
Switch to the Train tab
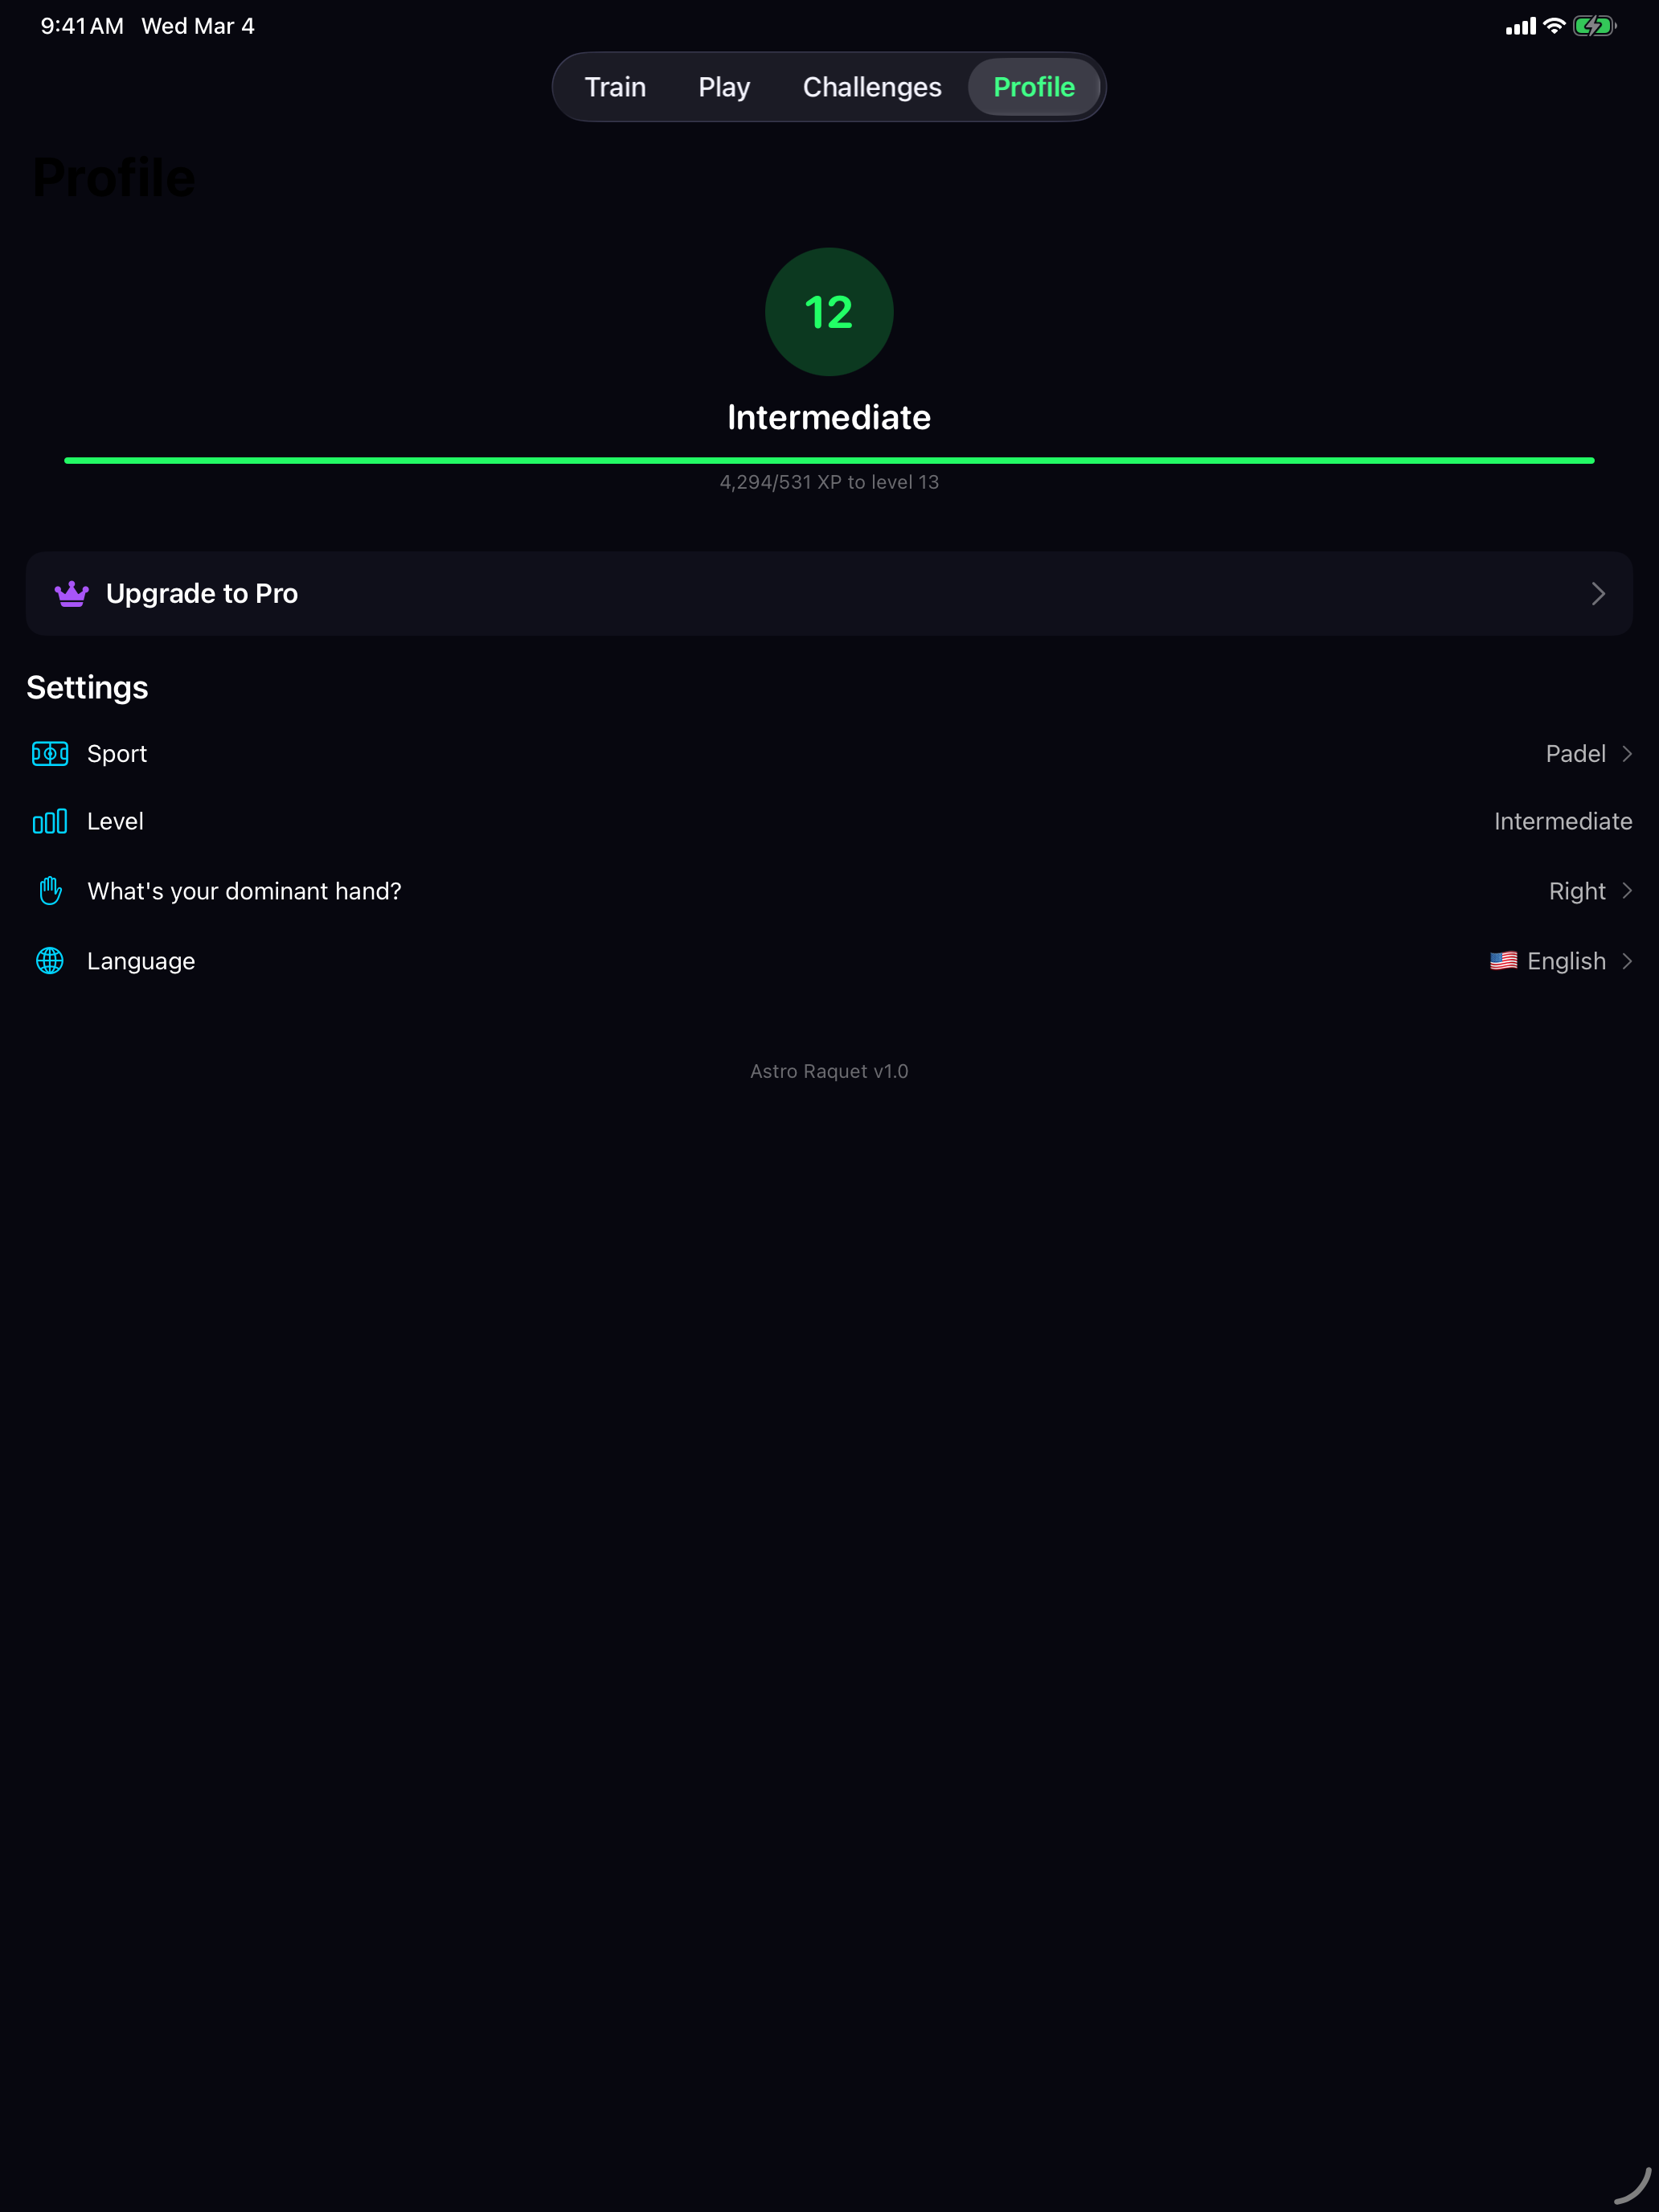coord(615,87)
